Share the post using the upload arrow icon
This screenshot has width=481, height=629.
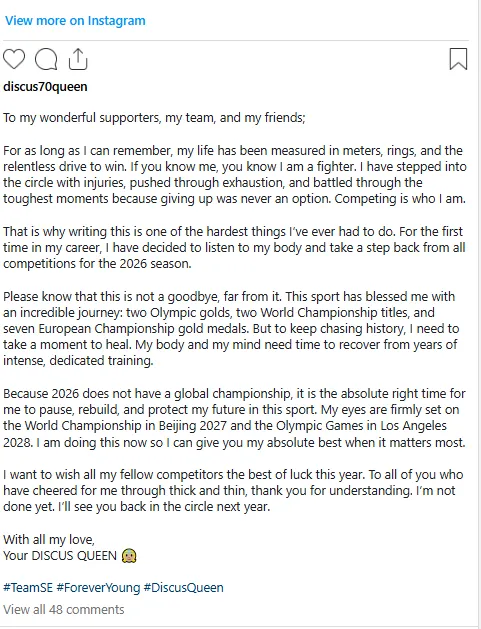78,59
